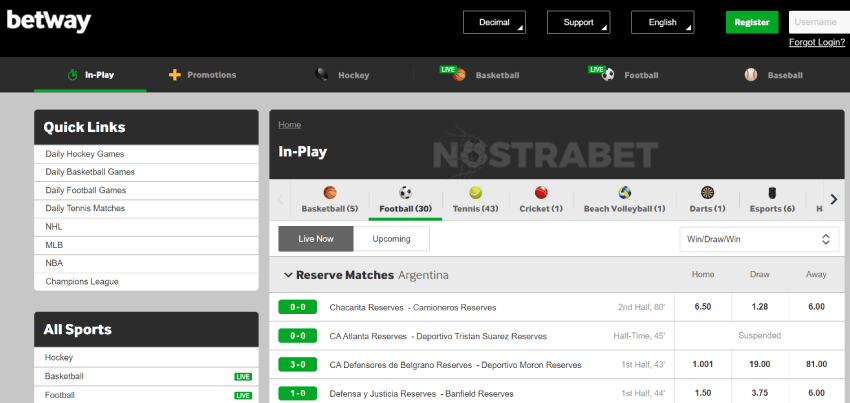The image size is (850, 403).
Task: Bet on draw odds 1.28 for Chacarita match
Action: click(x=759, y=307)
